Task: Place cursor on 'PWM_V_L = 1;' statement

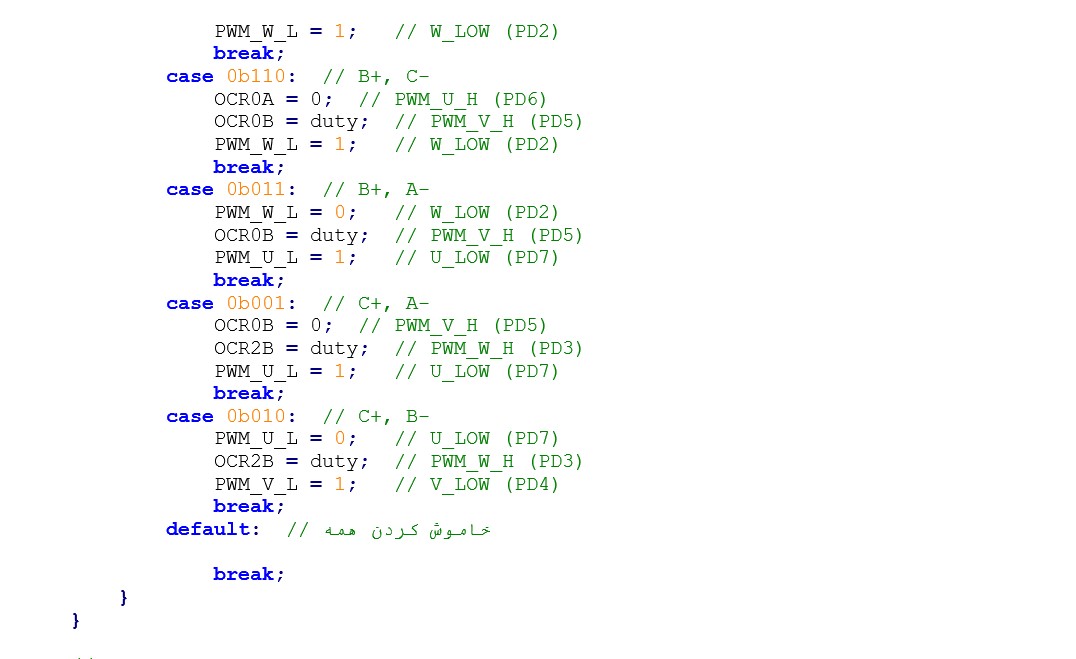Action: 285,485
